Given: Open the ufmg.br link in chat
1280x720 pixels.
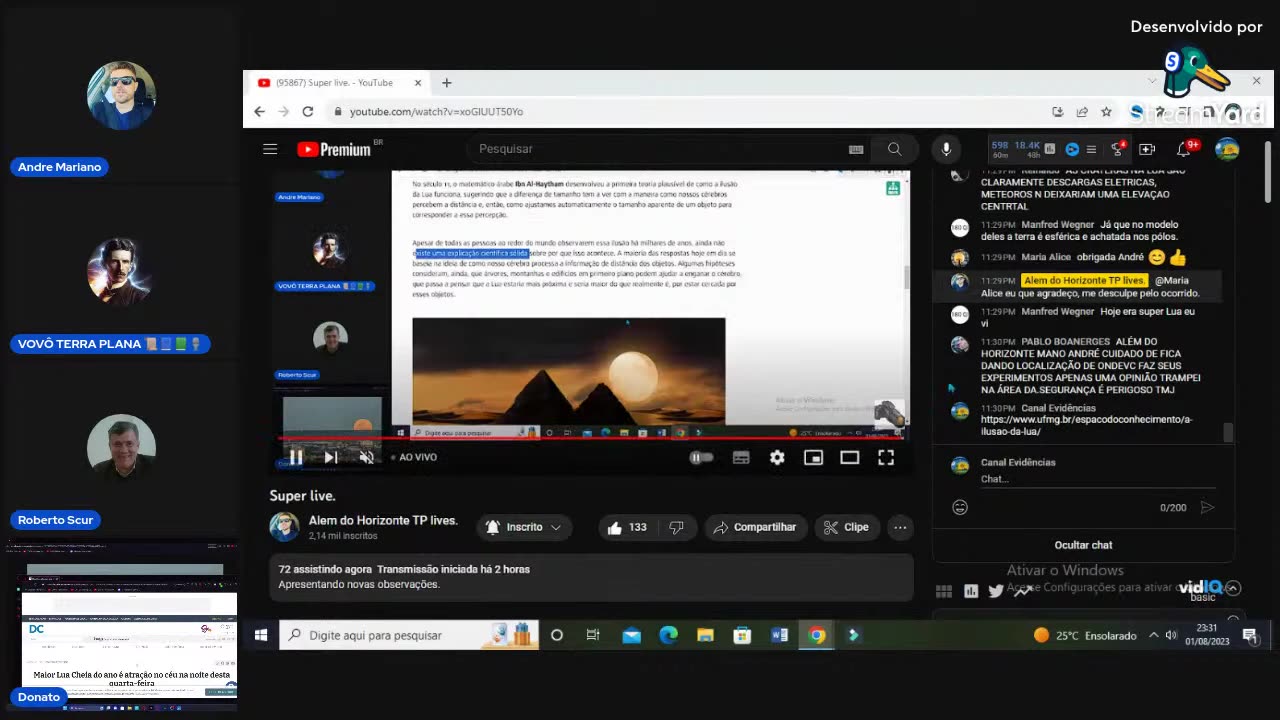Looking at the screenshot, I should 1086,425.
